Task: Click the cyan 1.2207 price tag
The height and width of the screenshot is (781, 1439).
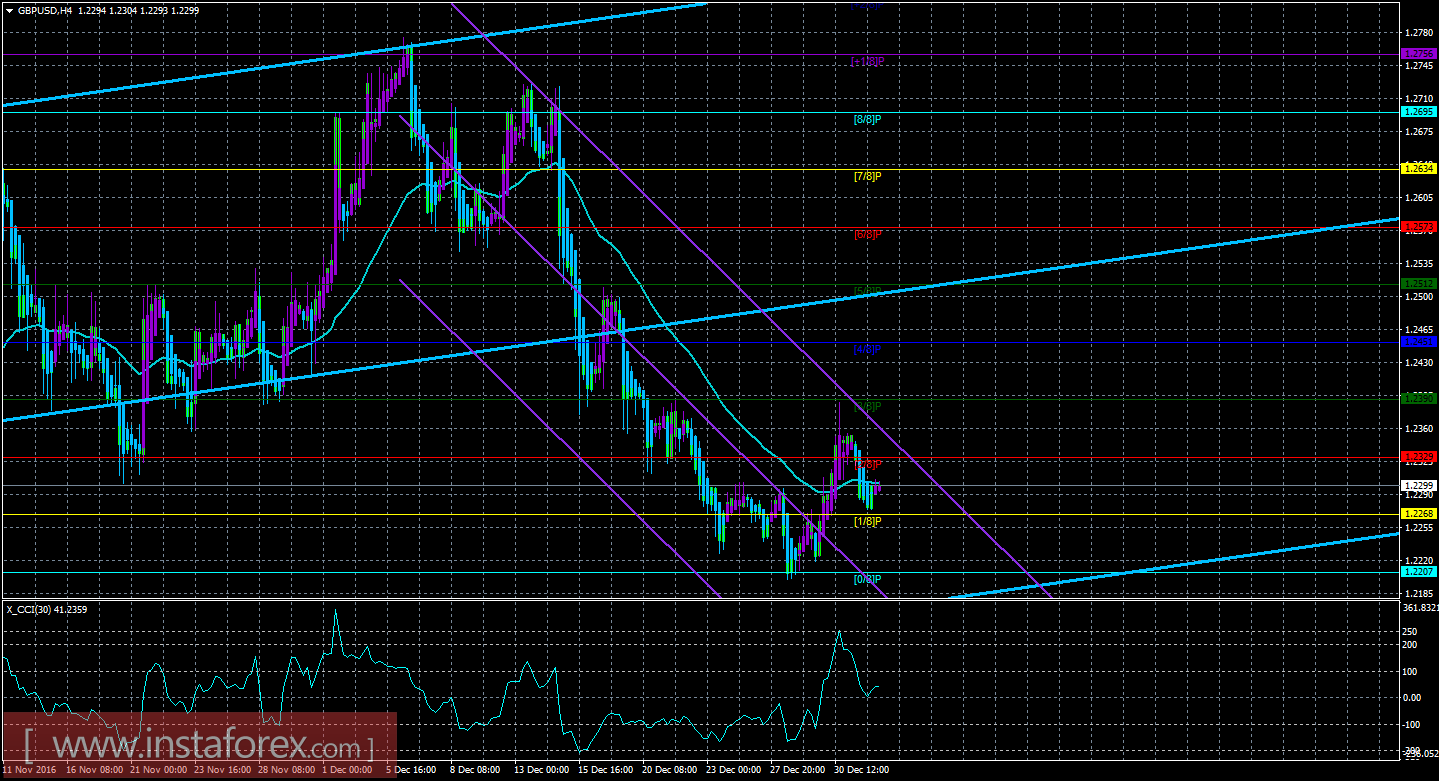Action: pyautogui.click(x=1419, y=571)
